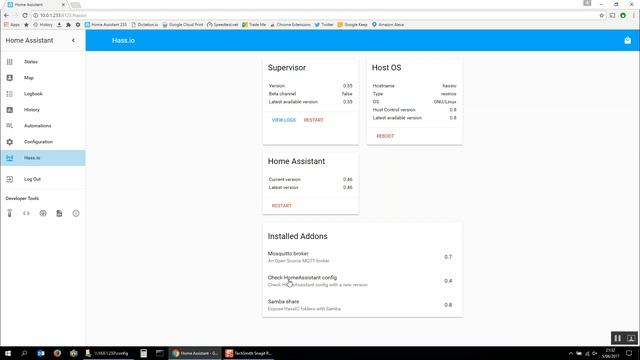This screenshot has width=640, height=360.
Task: Click RESTART in the Supervisor card
Action: click(313, 120)
